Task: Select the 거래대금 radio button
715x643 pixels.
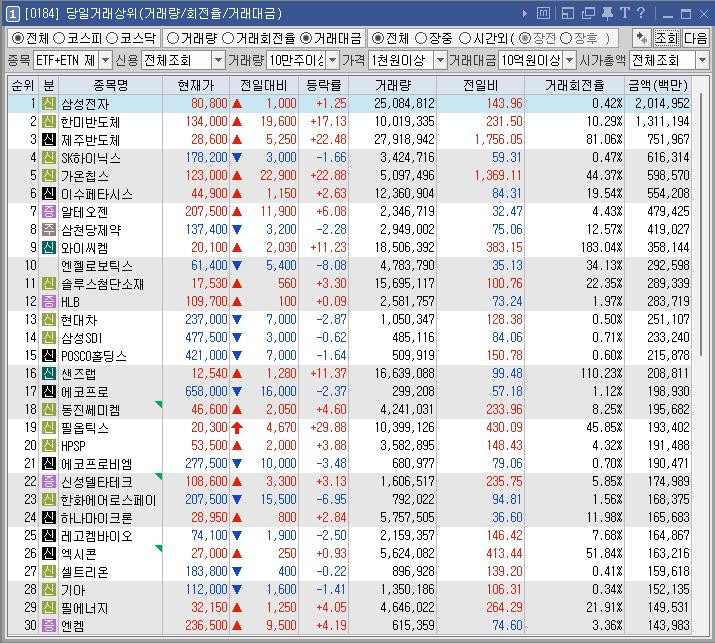Action: 306,38
